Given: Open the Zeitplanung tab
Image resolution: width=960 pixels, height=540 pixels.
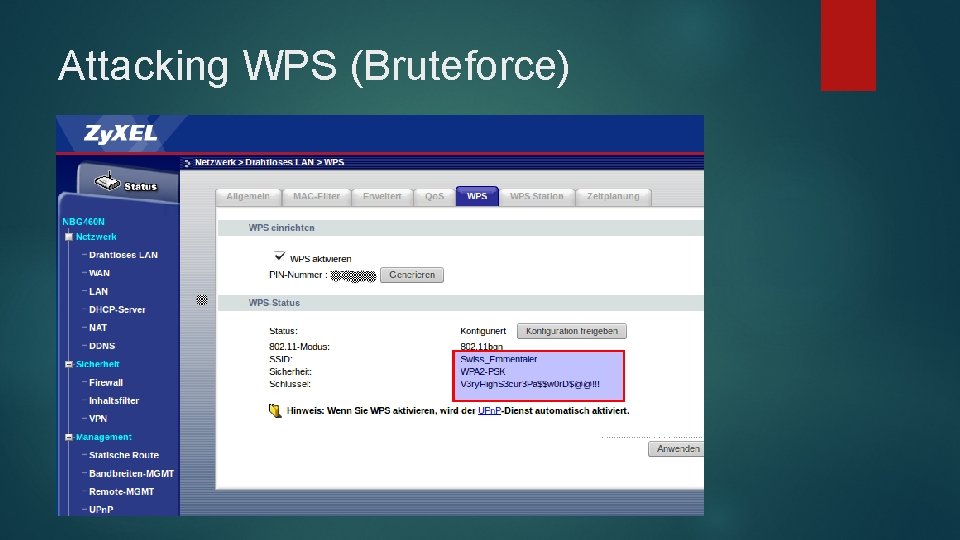Looking at the screenshot, I should pos(613,197).
